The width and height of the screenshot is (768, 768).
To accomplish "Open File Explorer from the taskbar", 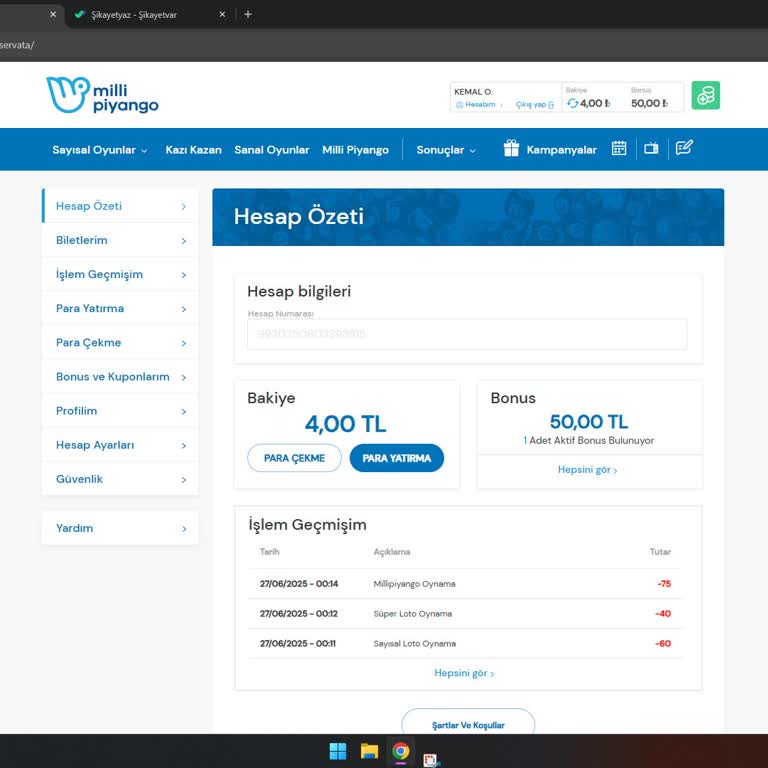I will click(x=369, y=751).
